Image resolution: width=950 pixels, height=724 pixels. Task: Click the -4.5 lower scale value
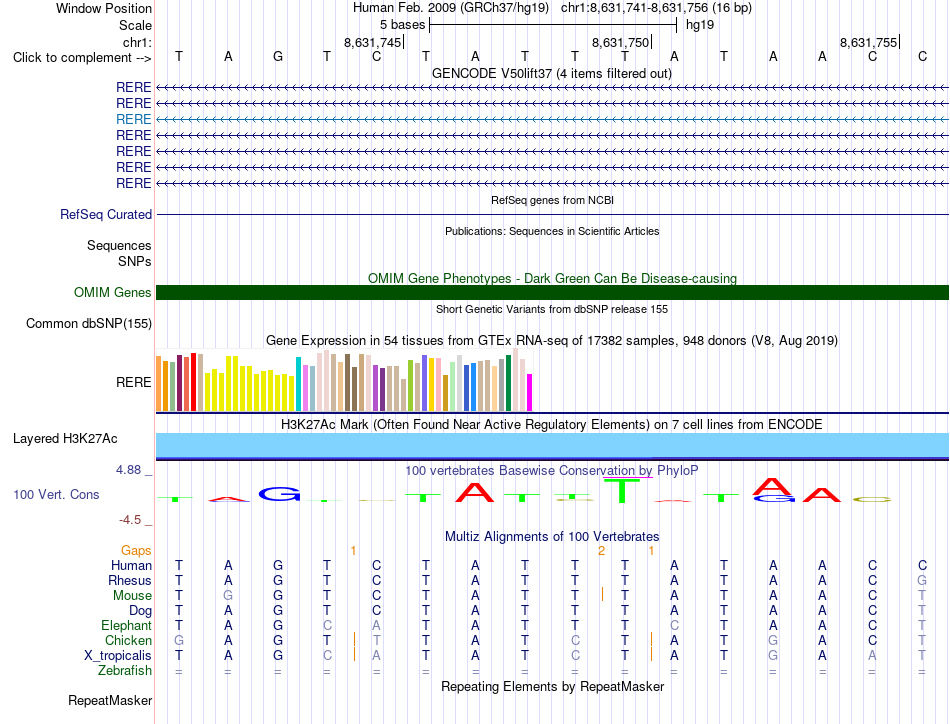[130, 520]
